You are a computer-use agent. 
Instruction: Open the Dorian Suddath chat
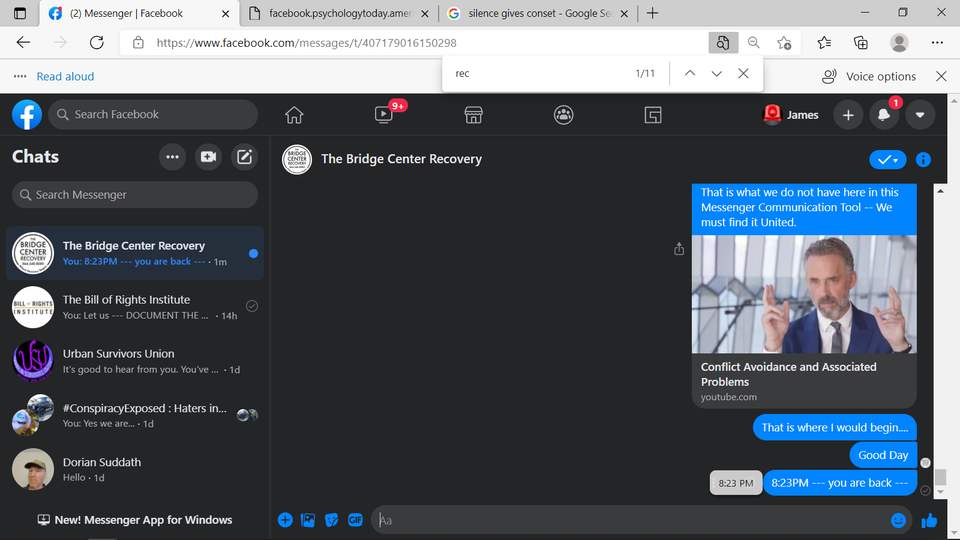click(x=135, y=469)
